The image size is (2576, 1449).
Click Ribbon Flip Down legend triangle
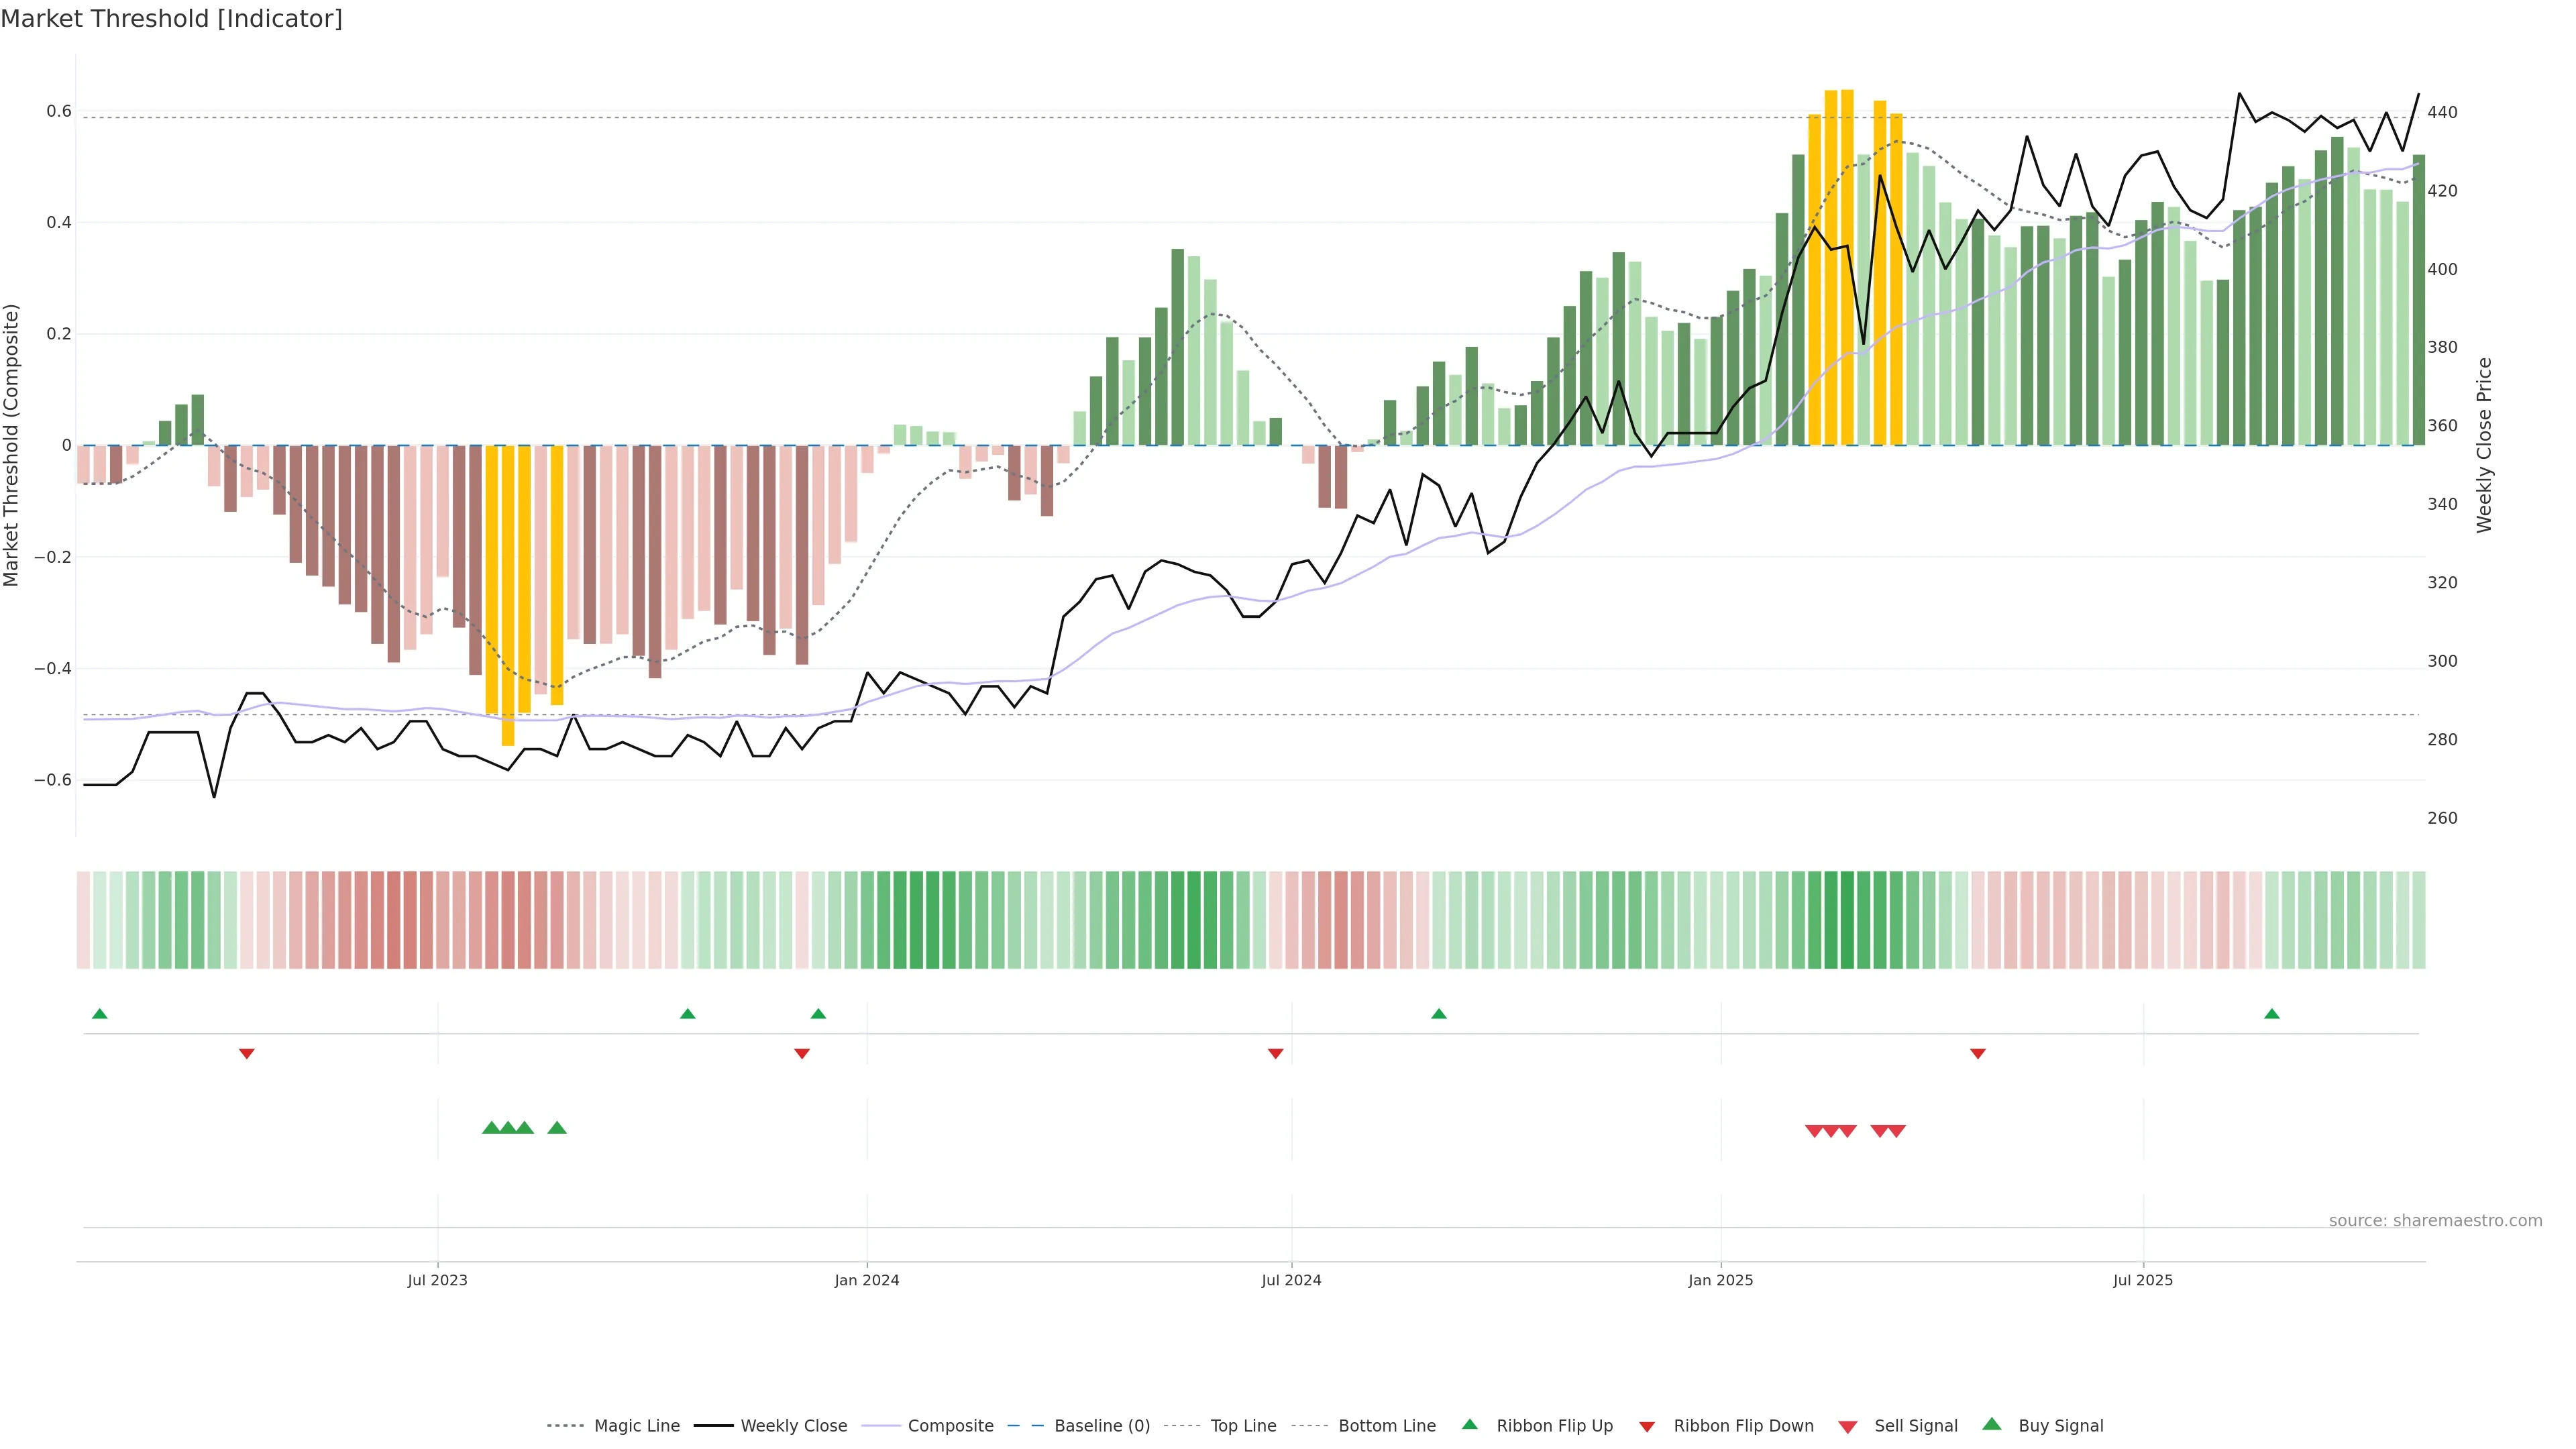(x=1646, y=1427)
